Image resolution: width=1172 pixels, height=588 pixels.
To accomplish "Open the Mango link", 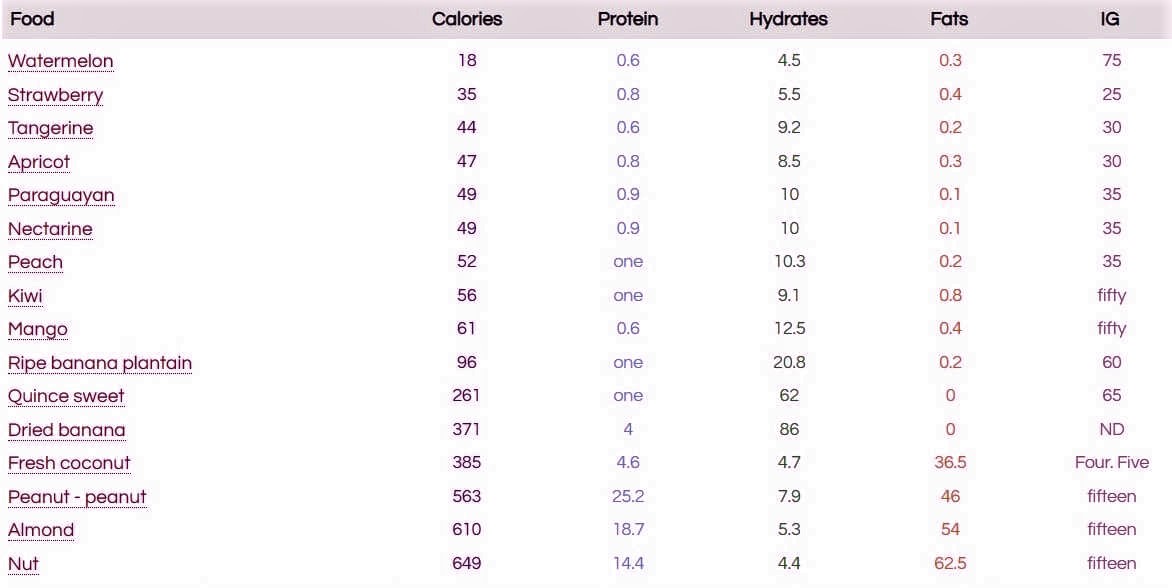I will [37, 329].
